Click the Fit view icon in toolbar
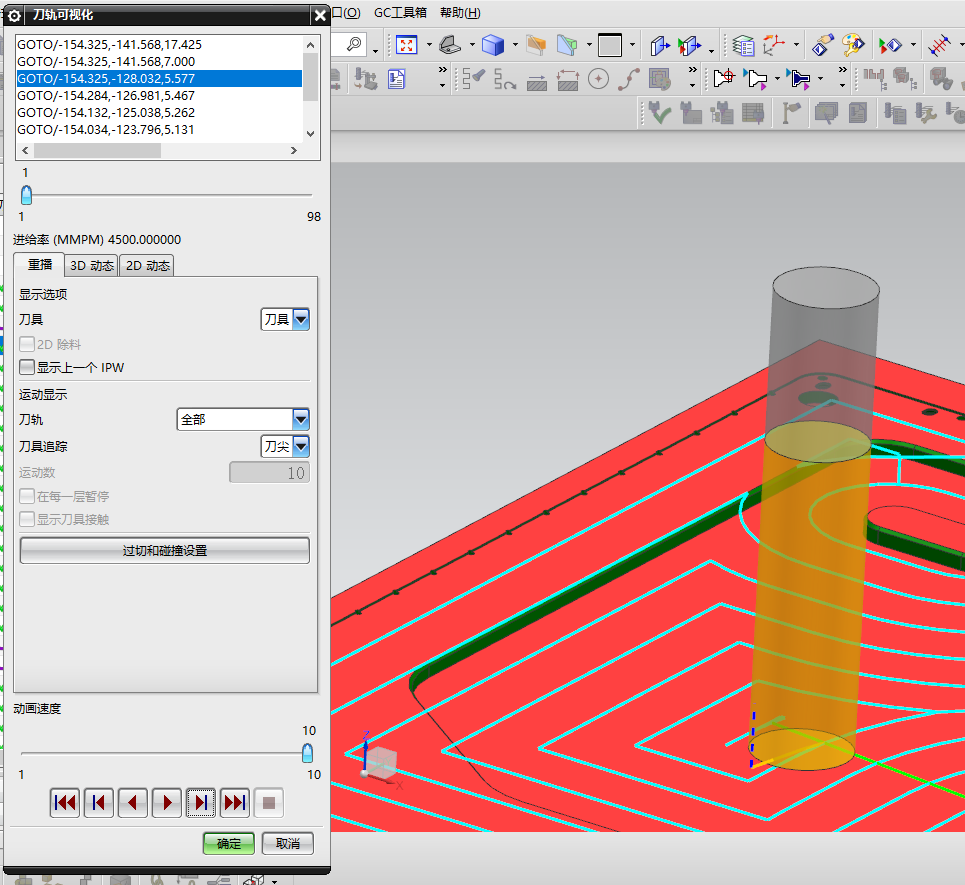The image size is (965, 885). [407, 45]
